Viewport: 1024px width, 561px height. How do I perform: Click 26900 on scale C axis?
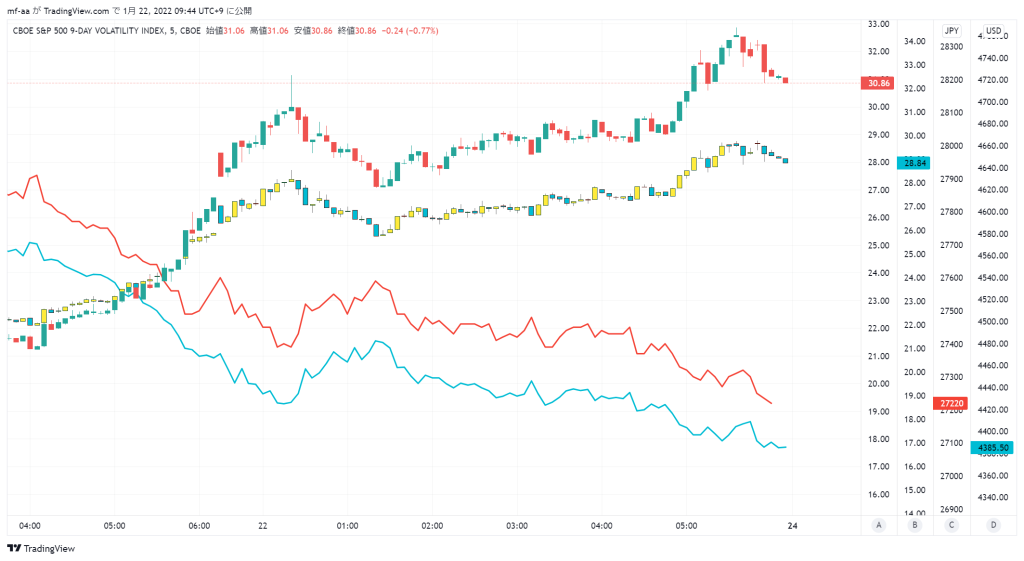[952, 509]
